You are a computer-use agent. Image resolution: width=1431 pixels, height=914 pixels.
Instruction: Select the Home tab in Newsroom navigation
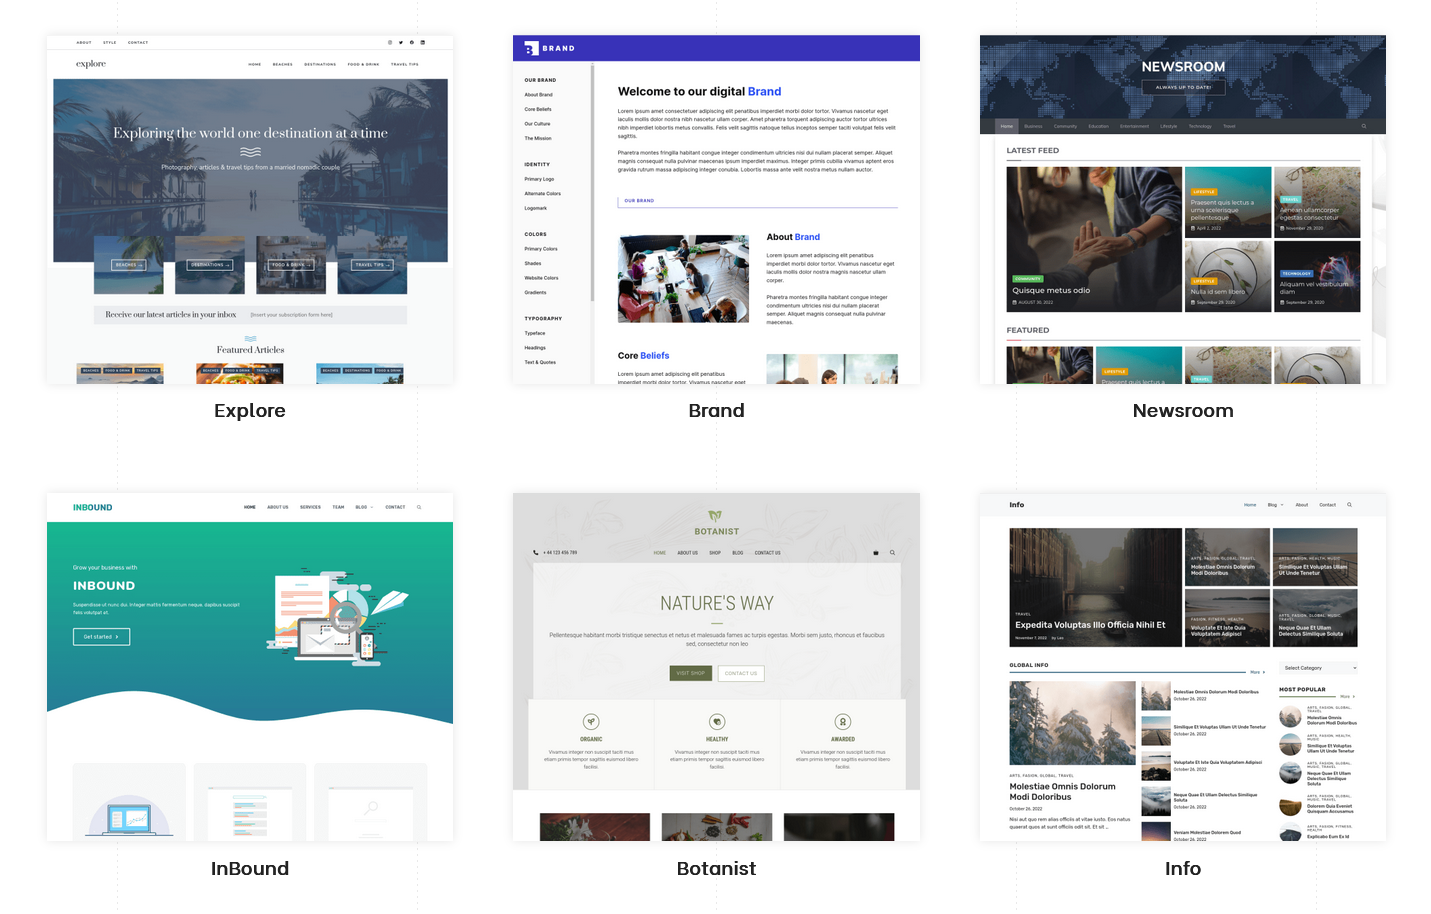[x=1007, y=126]
